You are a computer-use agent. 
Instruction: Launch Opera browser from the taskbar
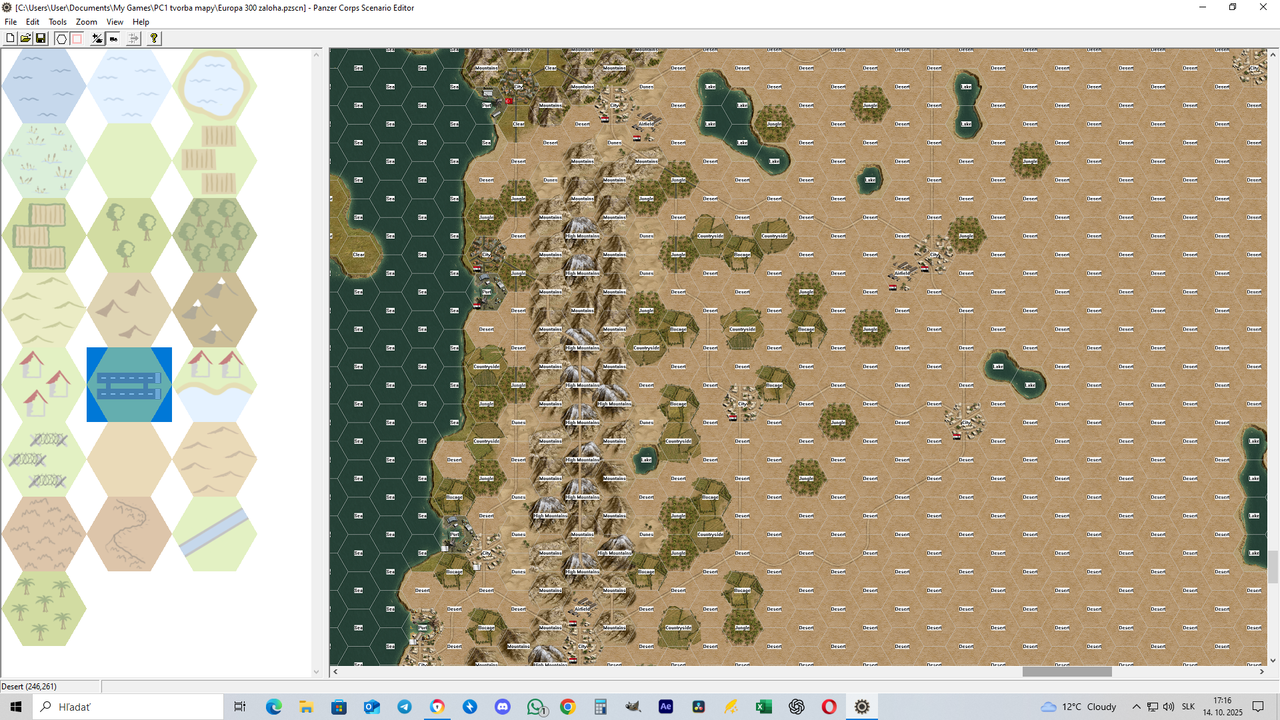tap(829, 707)
